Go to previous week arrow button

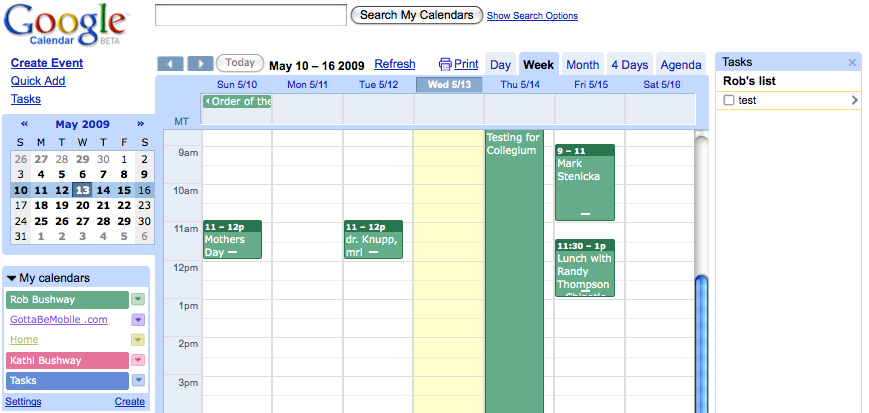coord(170,64)
